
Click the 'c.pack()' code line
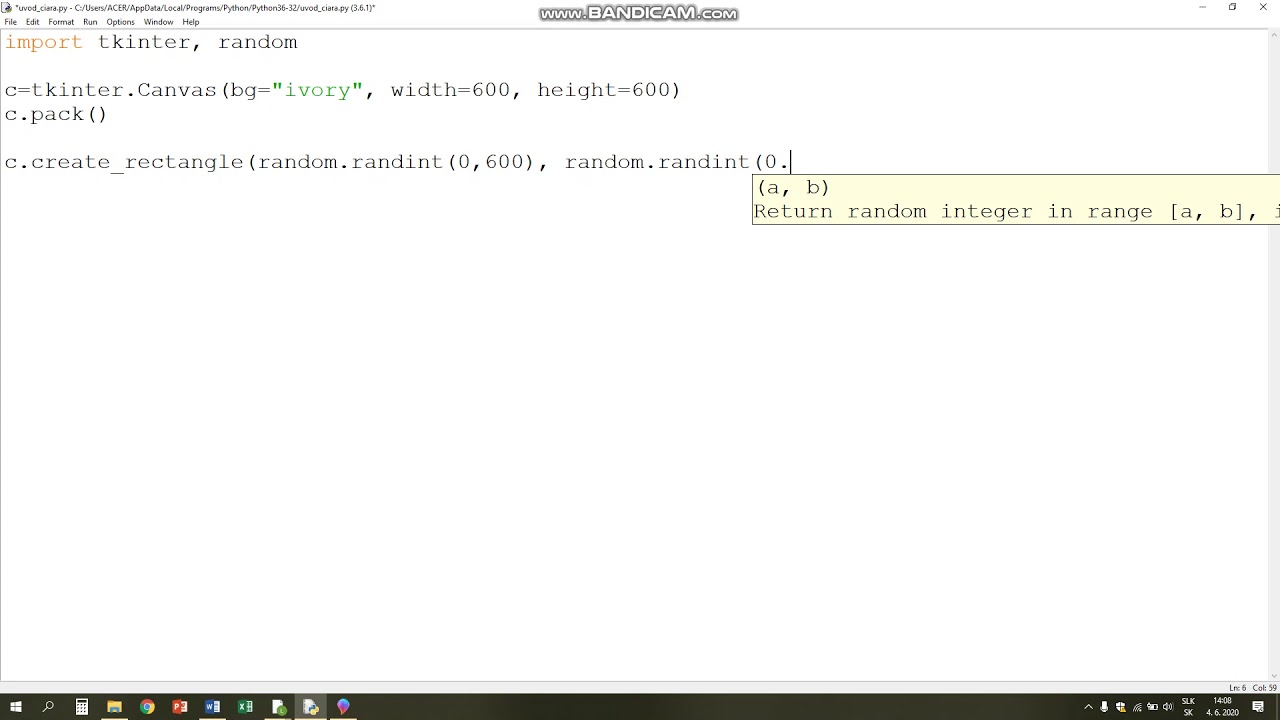[x=56, y=114]
